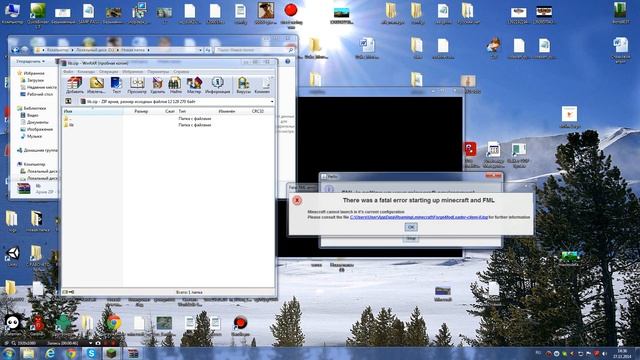Click the Найти (Find) binoculars icon
Screen dimensions: 640x360
tap(175, 85)
